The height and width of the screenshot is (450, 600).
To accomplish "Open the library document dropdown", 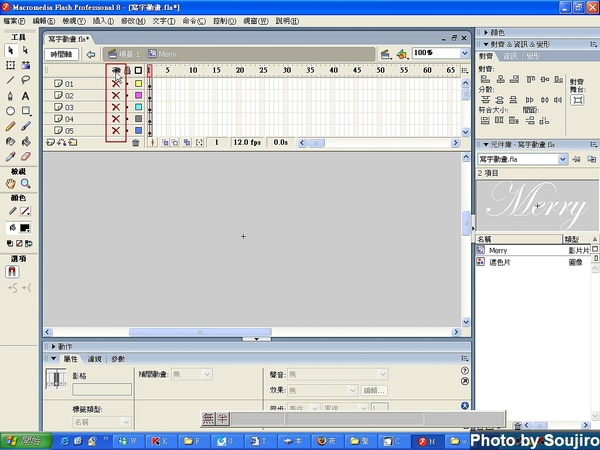I will [562, 159].
